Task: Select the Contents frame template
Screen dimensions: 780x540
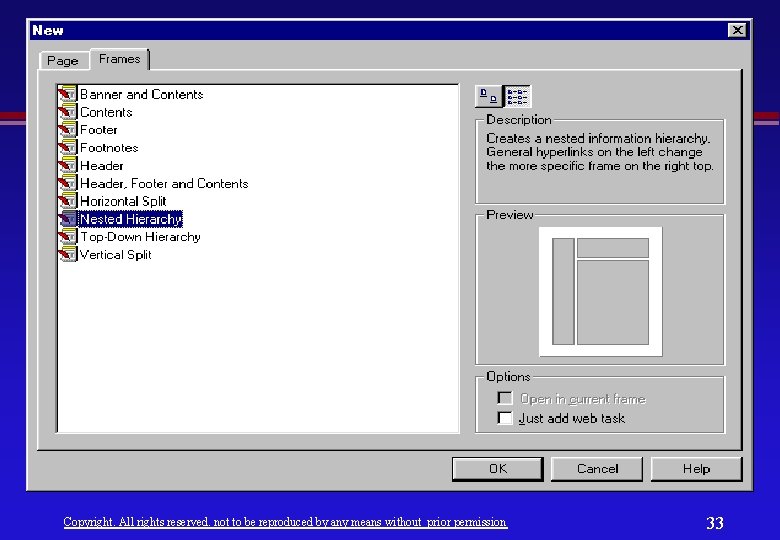Action: 106,112
